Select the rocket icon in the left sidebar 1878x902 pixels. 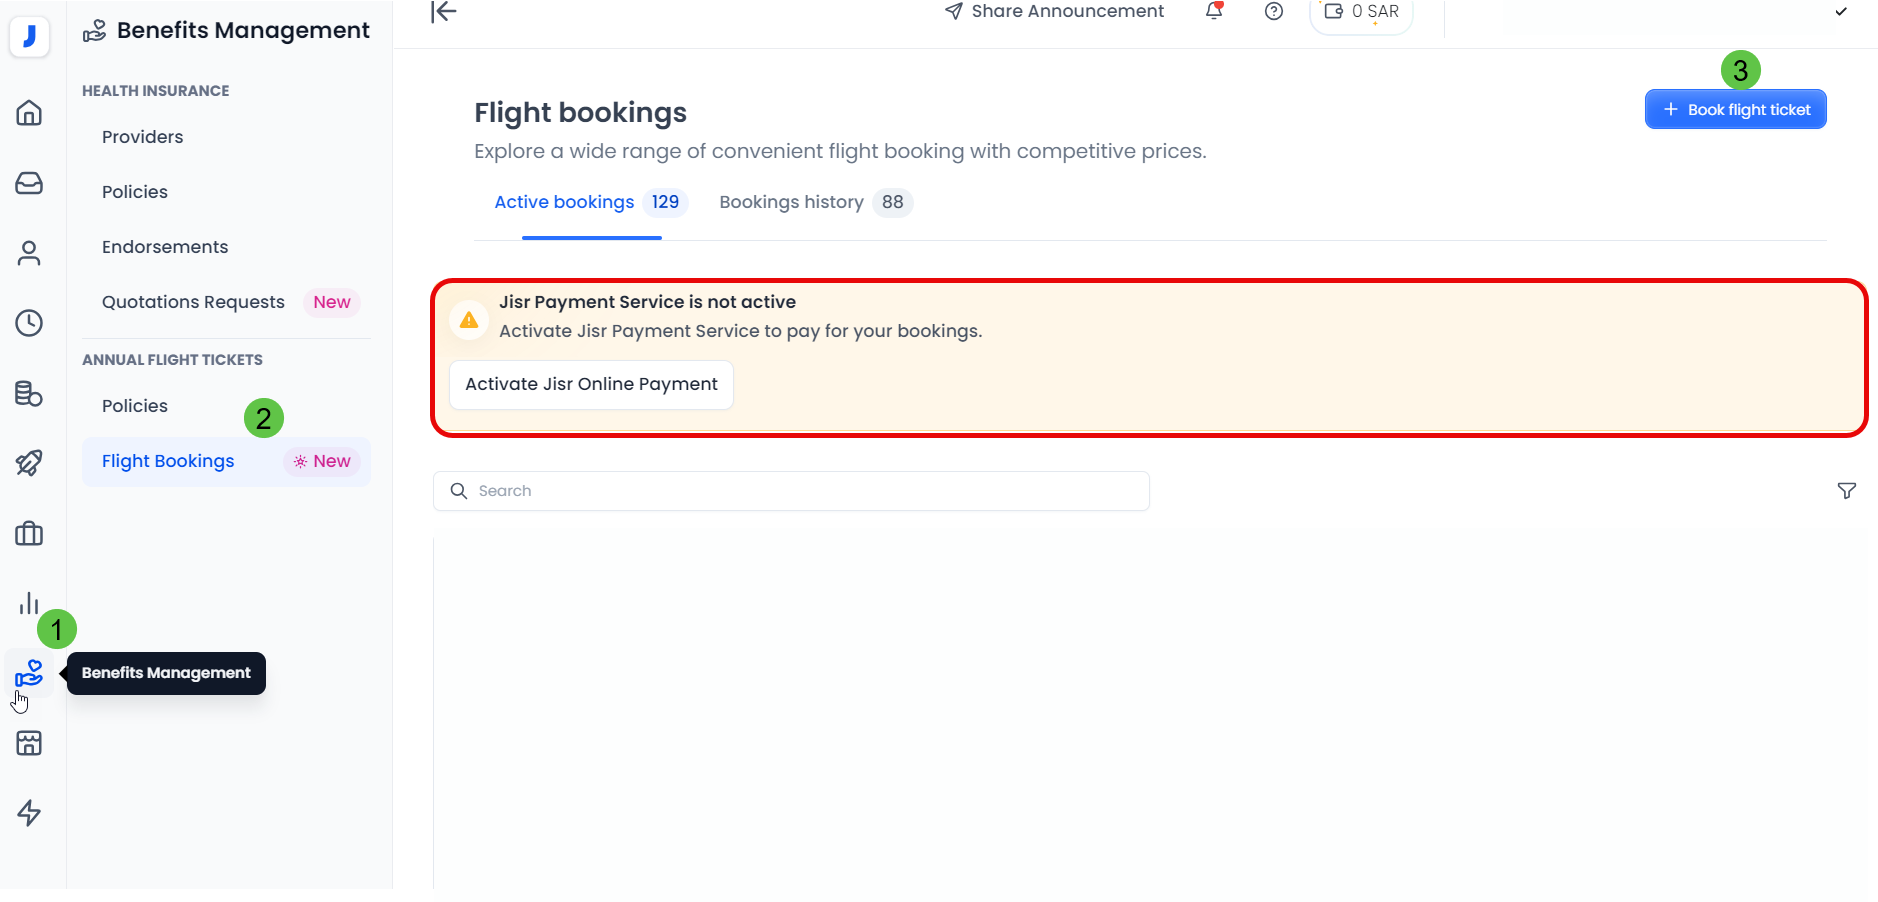29,463
